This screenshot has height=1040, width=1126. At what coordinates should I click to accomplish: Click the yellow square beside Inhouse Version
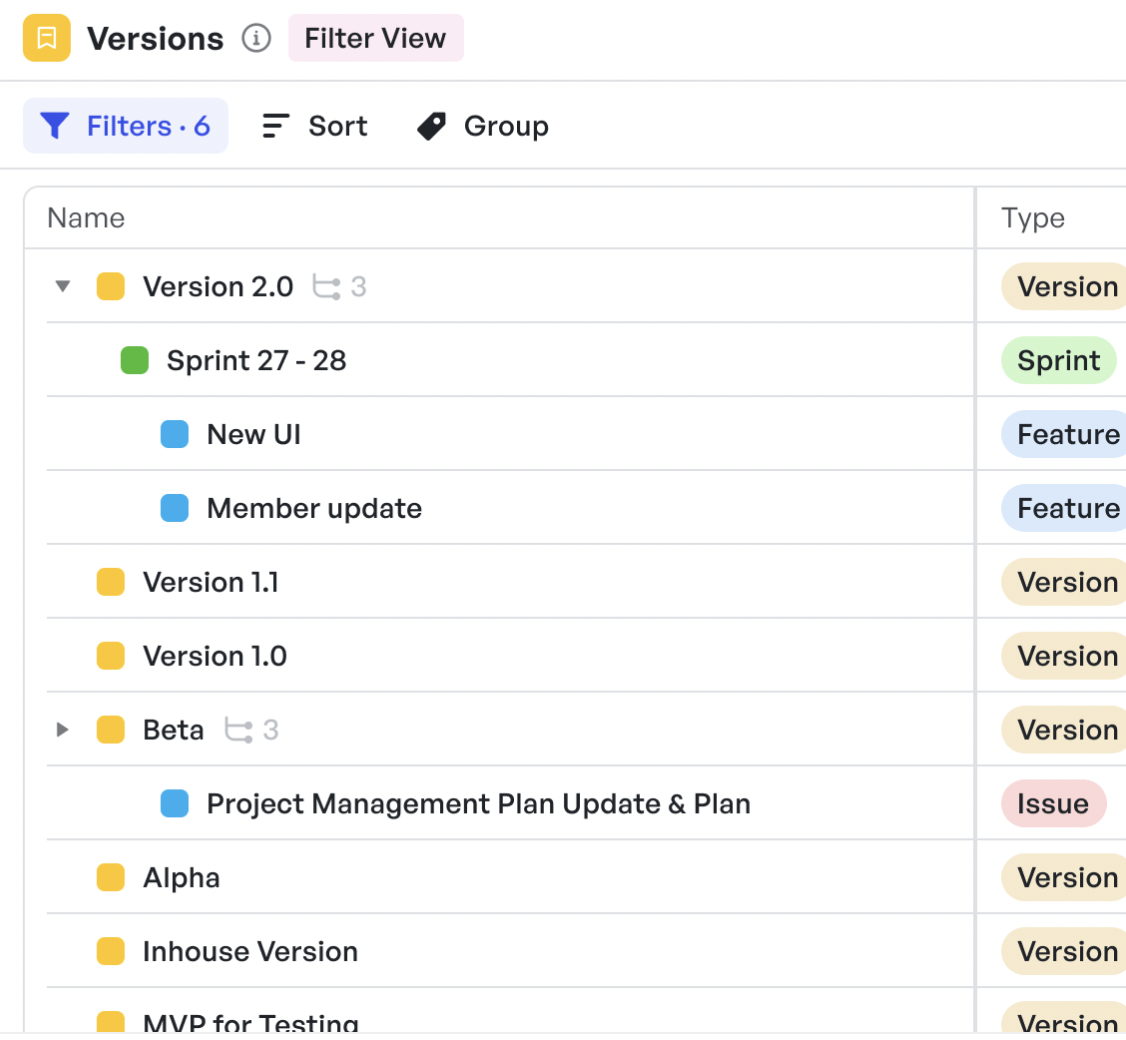[111, 951]
